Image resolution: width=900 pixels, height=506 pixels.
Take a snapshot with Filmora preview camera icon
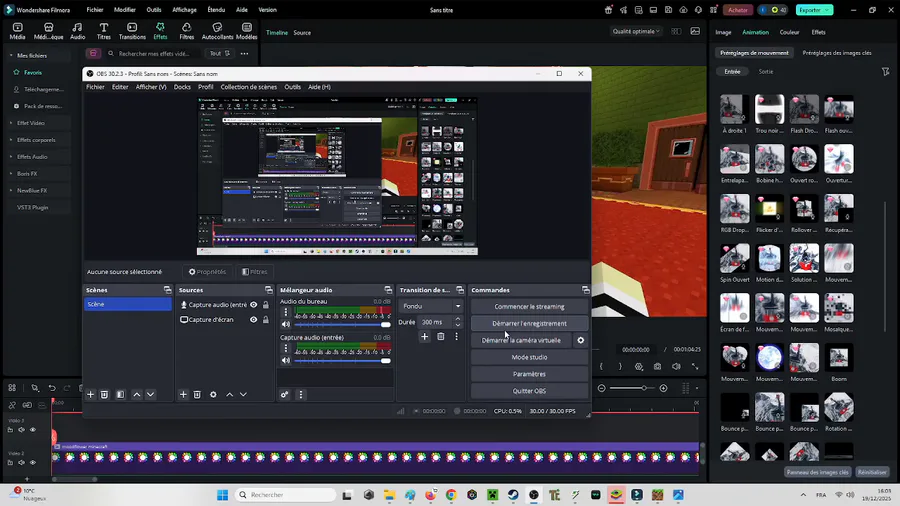[657, 367]
